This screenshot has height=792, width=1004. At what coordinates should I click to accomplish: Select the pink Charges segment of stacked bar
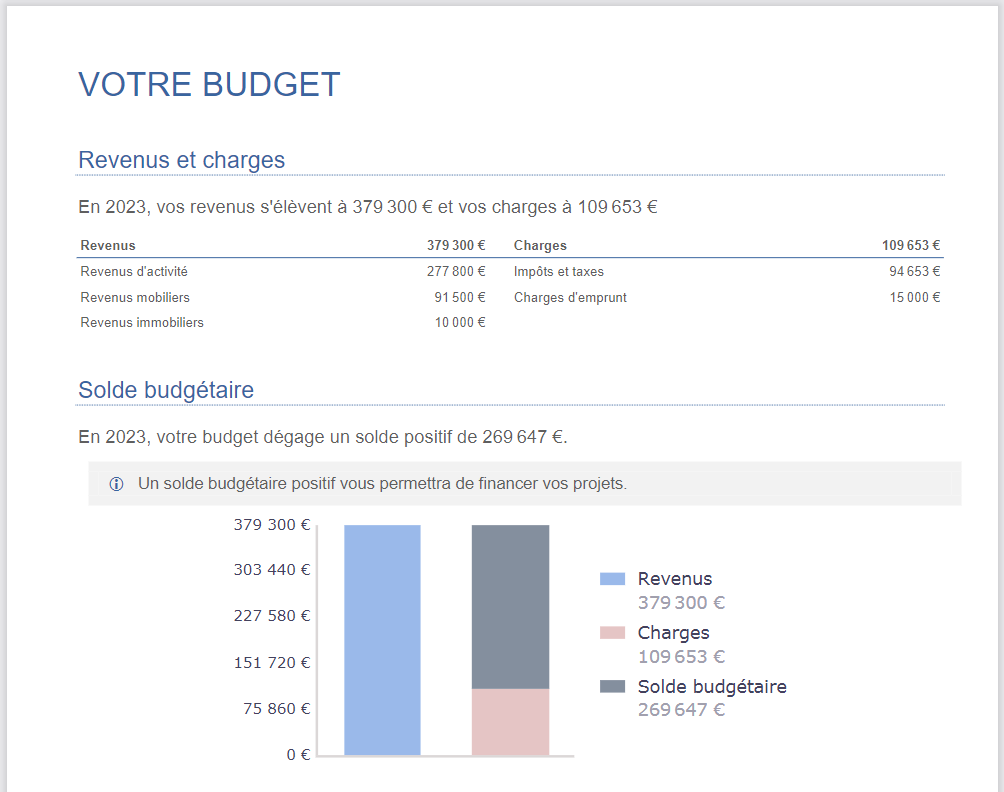(510, 722)
